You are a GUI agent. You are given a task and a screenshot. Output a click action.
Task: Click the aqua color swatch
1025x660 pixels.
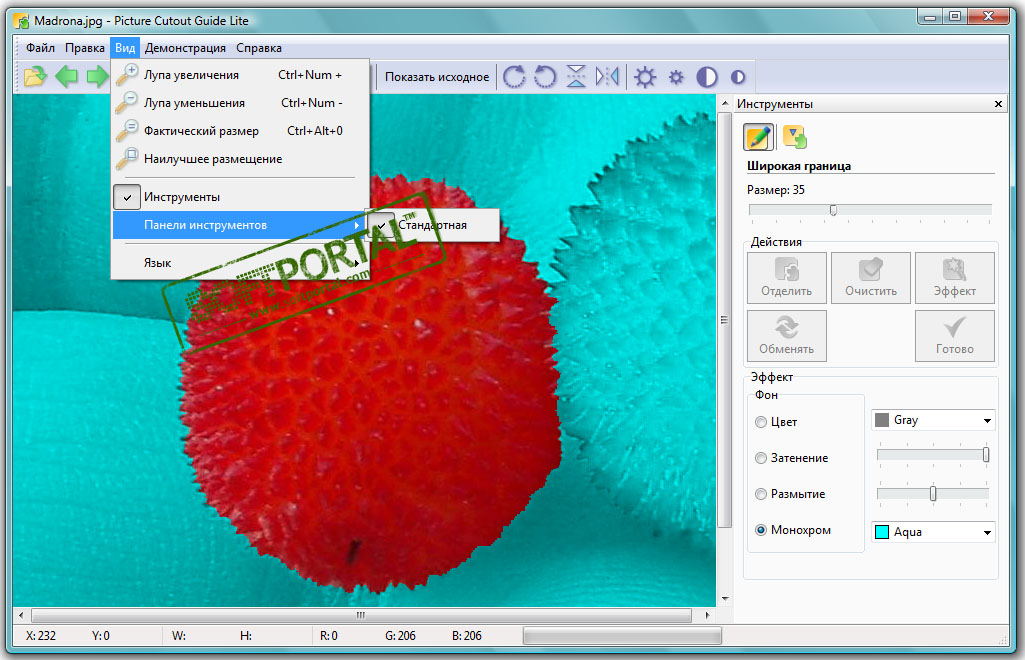(882, 532)
